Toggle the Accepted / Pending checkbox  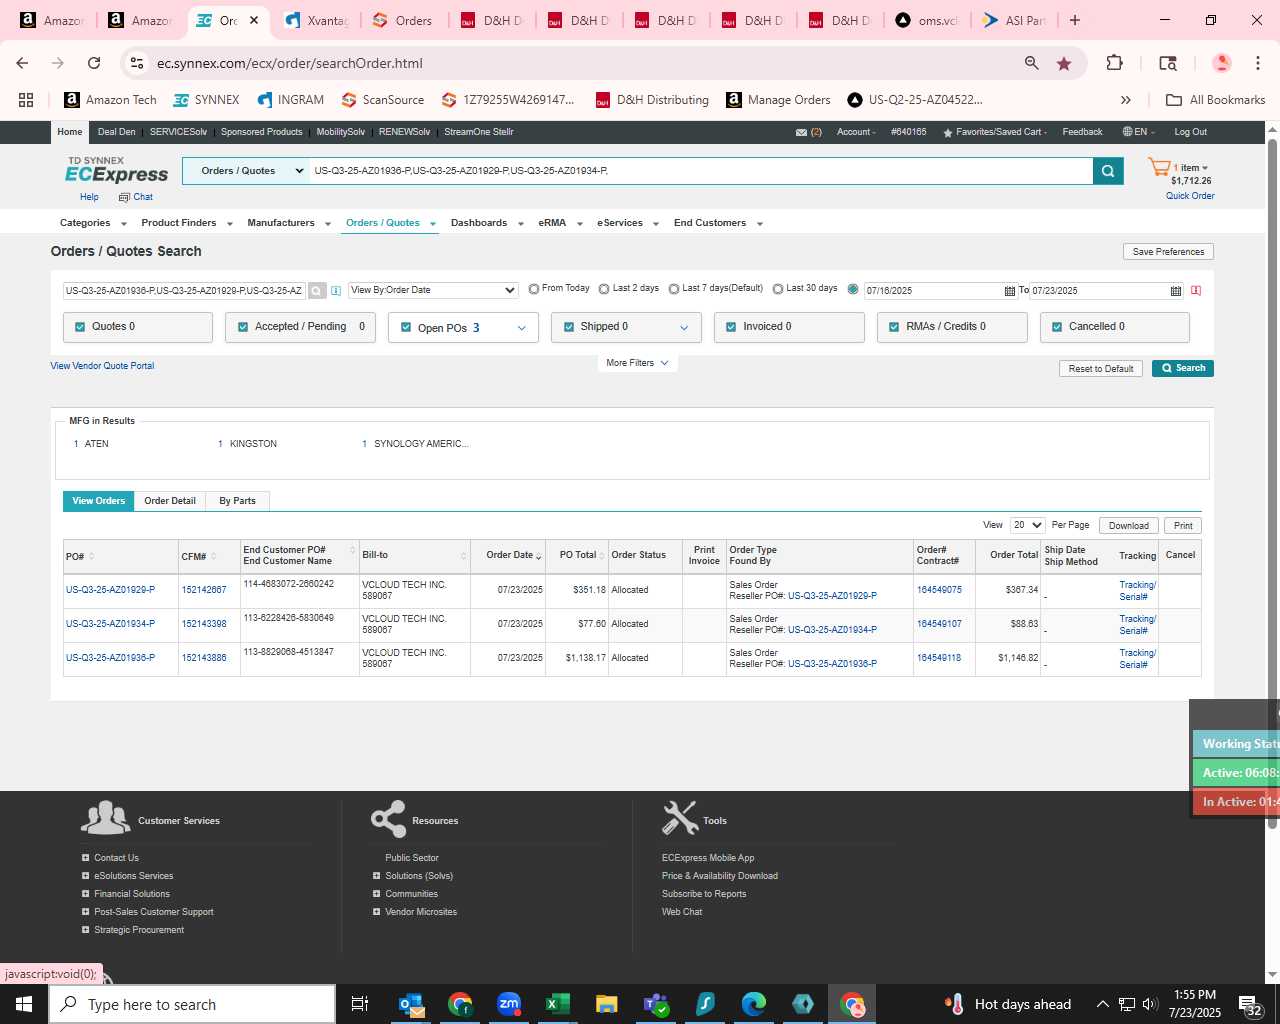pos(243,327)
